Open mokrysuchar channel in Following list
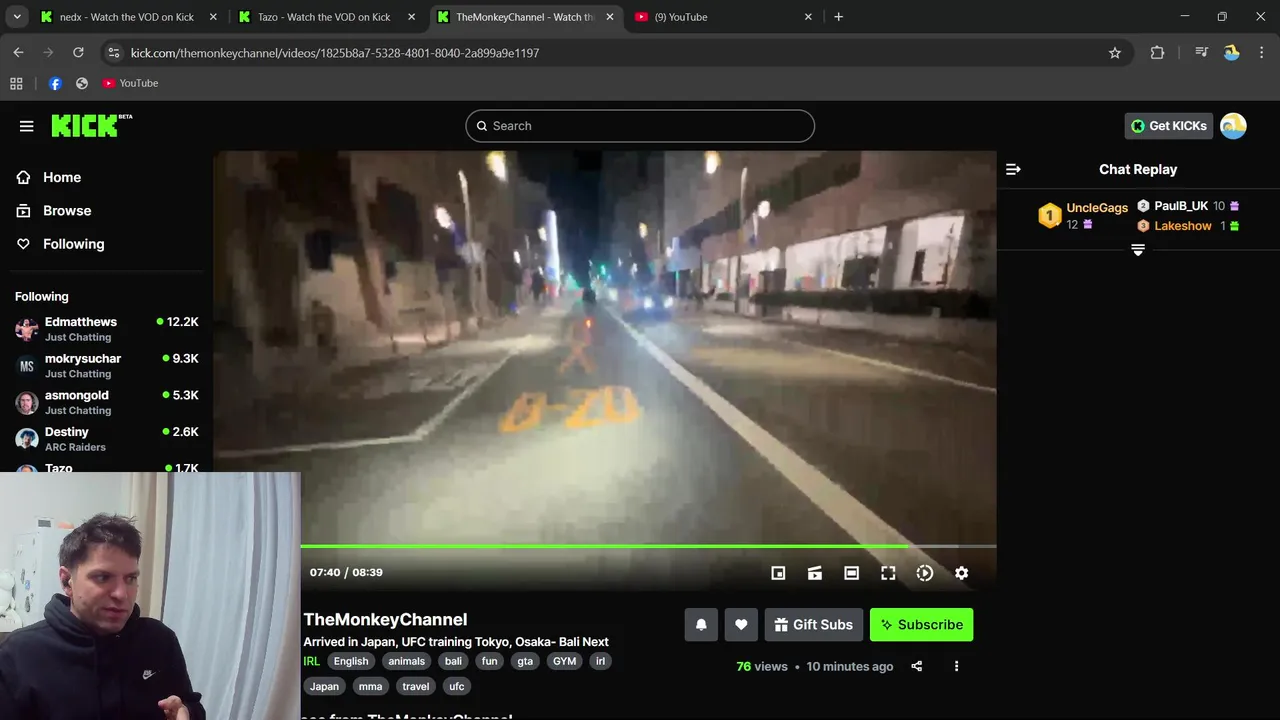This screenshot has width=1280, height=720. click(x=106, y=366)
